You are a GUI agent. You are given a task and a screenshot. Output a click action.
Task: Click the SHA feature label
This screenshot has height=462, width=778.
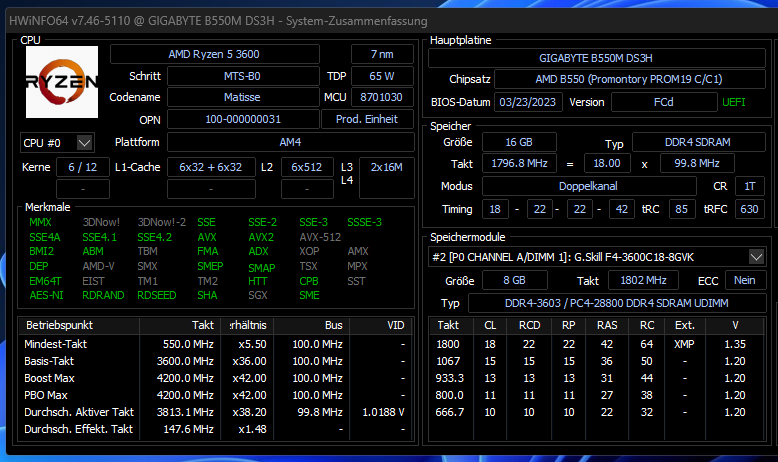click(207, 295)
